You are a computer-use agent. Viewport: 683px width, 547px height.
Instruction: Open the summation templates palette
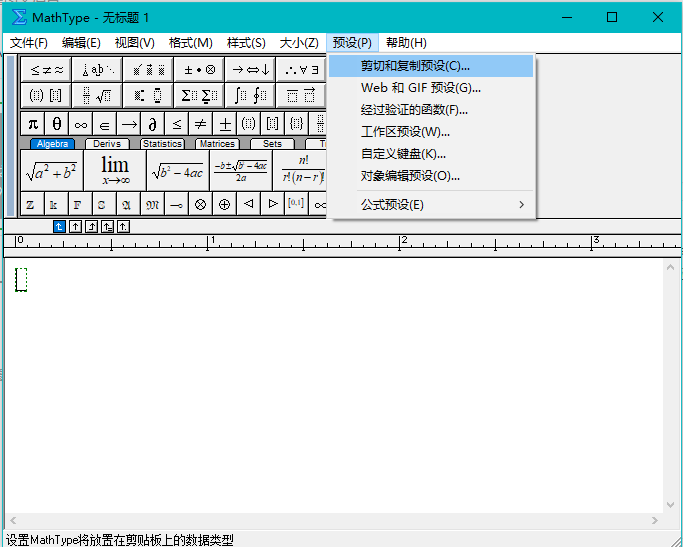199,95
